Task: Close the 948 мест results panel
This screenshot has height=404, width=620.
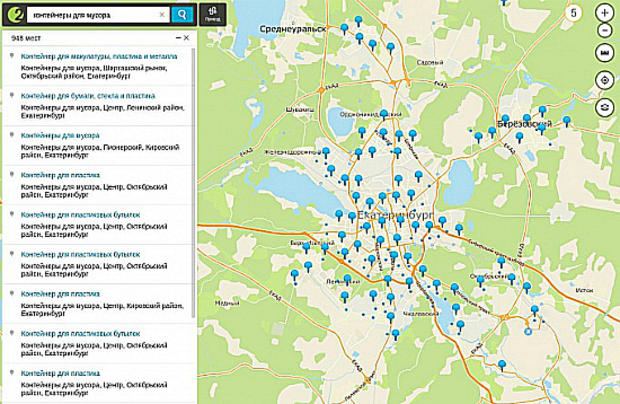Action: coord(186,38)
